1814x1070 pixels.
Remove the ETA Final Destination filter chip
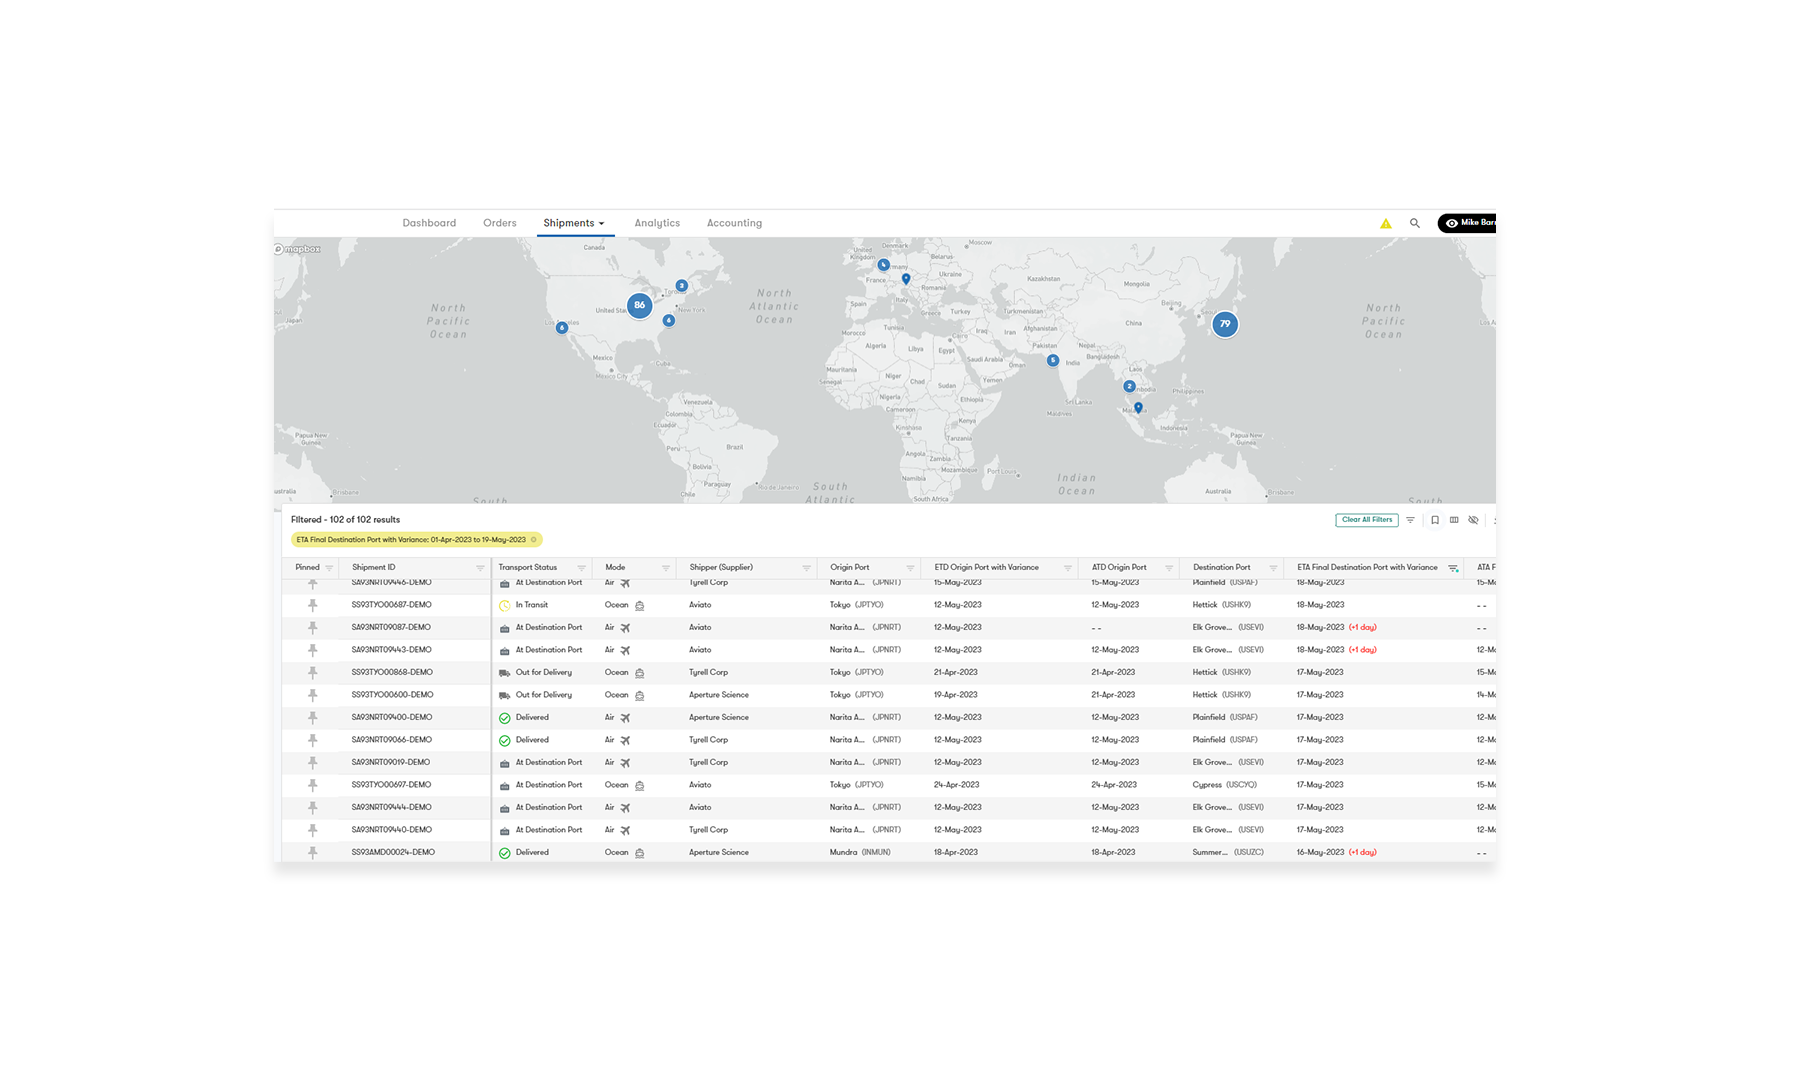534,540
